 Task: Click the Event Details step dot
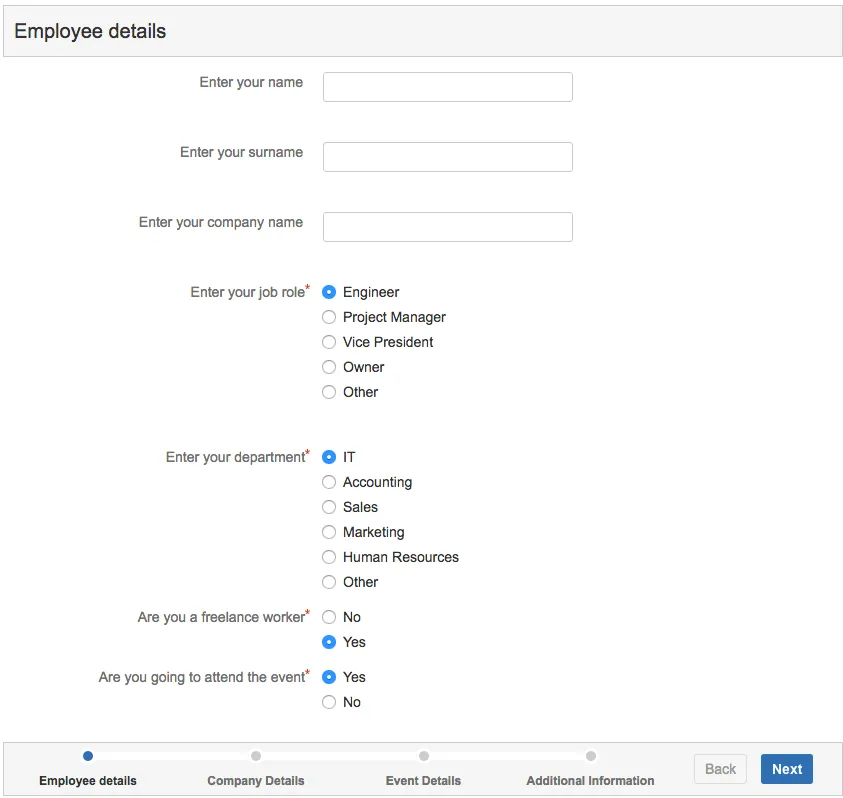coord(424,756)
